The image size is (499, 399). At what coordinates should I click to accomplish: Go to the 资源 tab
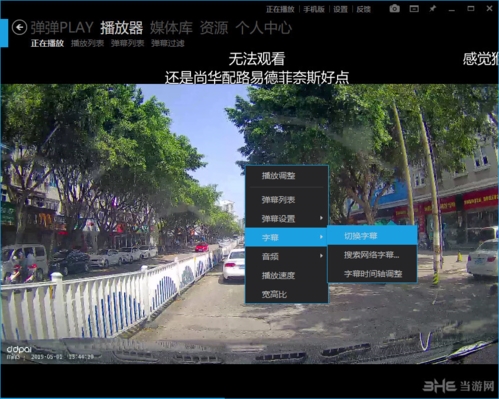[x=214, y=28]
